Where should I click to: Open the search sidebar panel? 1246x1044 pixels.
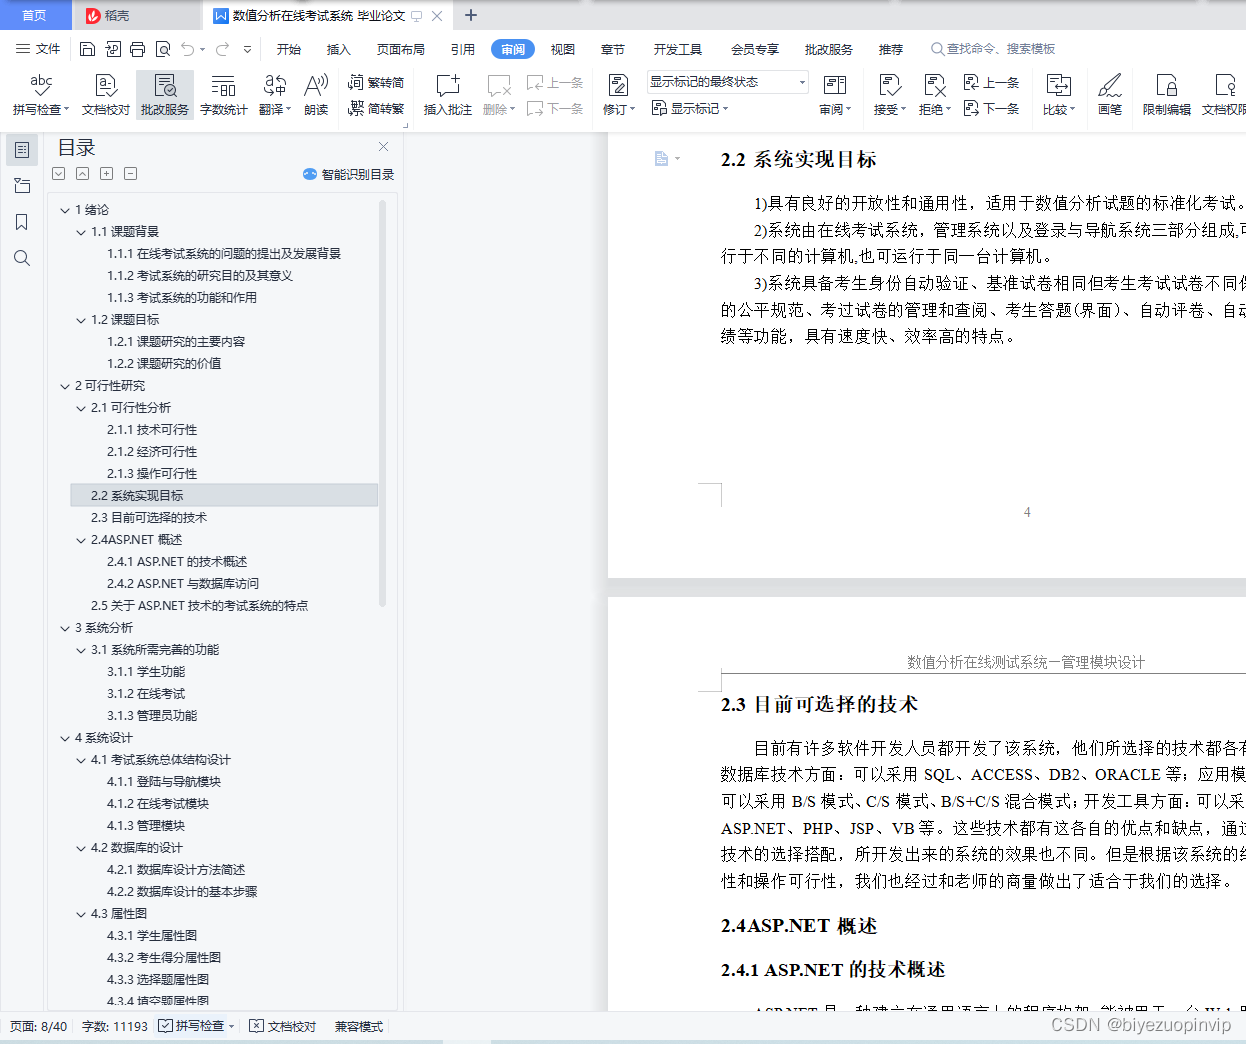(x=22, y=258)
